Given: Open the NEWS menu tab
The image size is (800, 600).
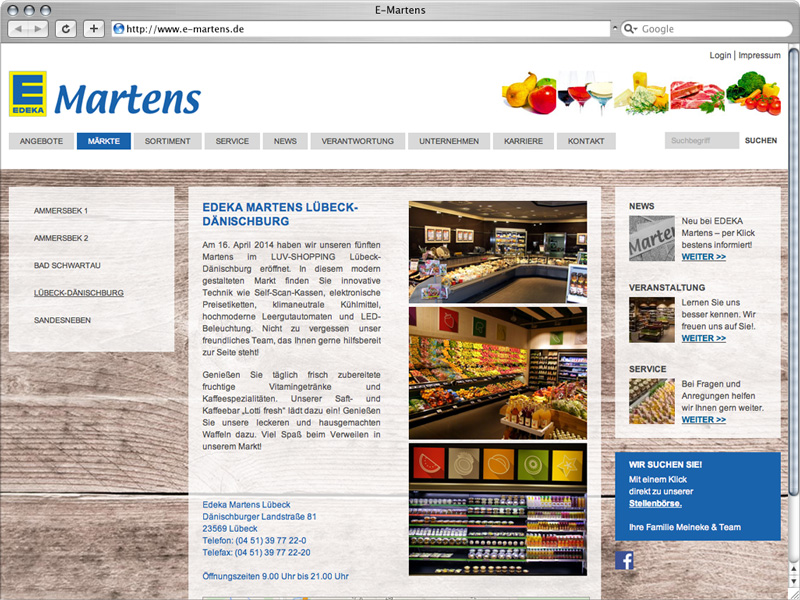Looking at the screenshot, I should (285, 141).
